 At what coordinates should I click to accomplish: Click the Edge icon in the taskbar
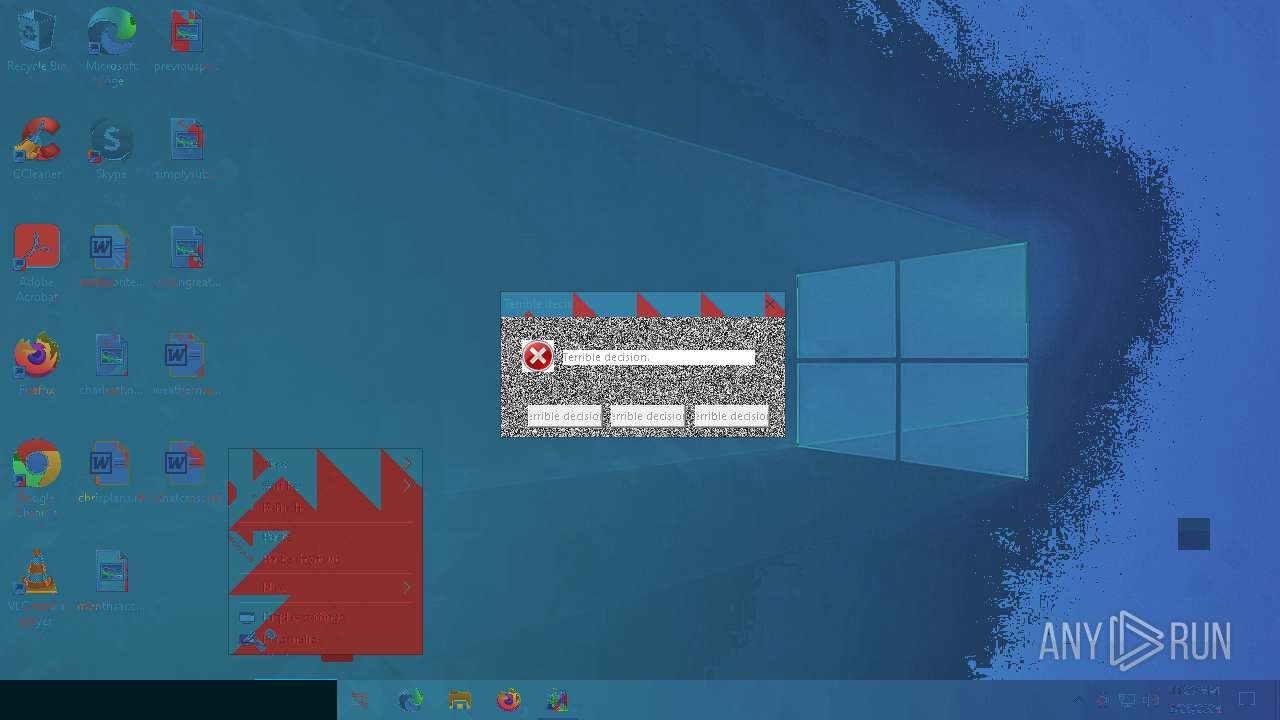coord(411,700)
